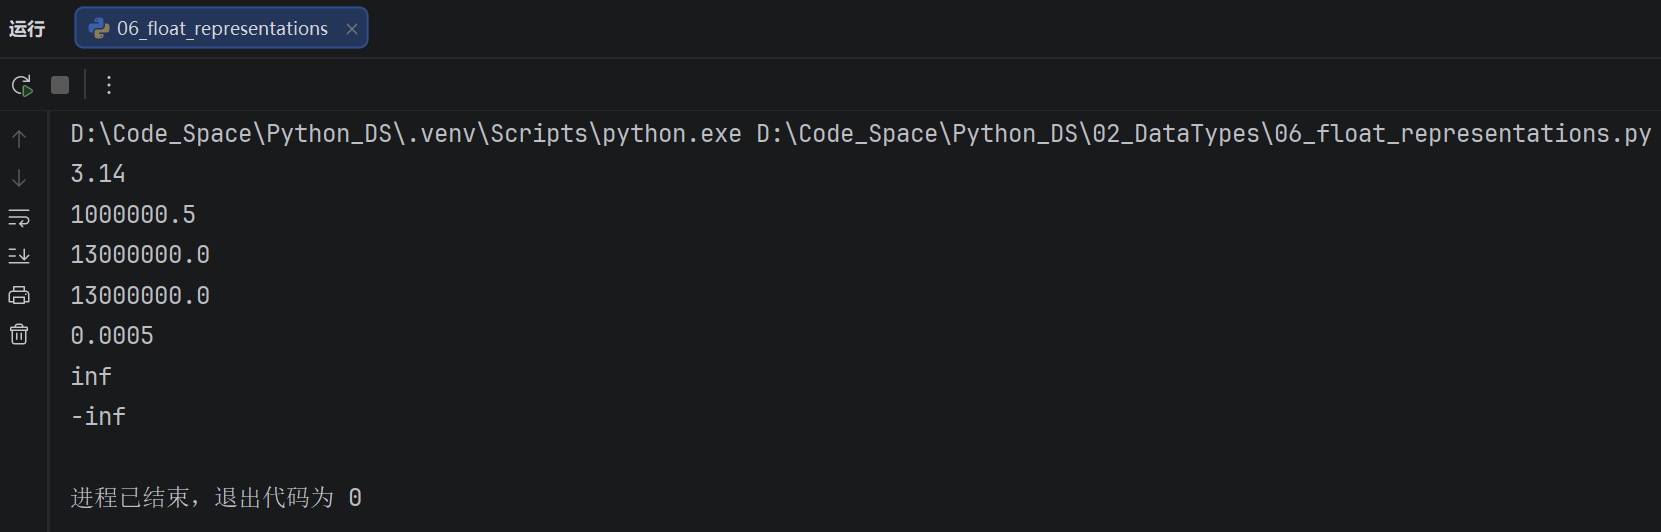
Task: Jump up the stack trace with up arrow
Action: [x=19, y=139]
